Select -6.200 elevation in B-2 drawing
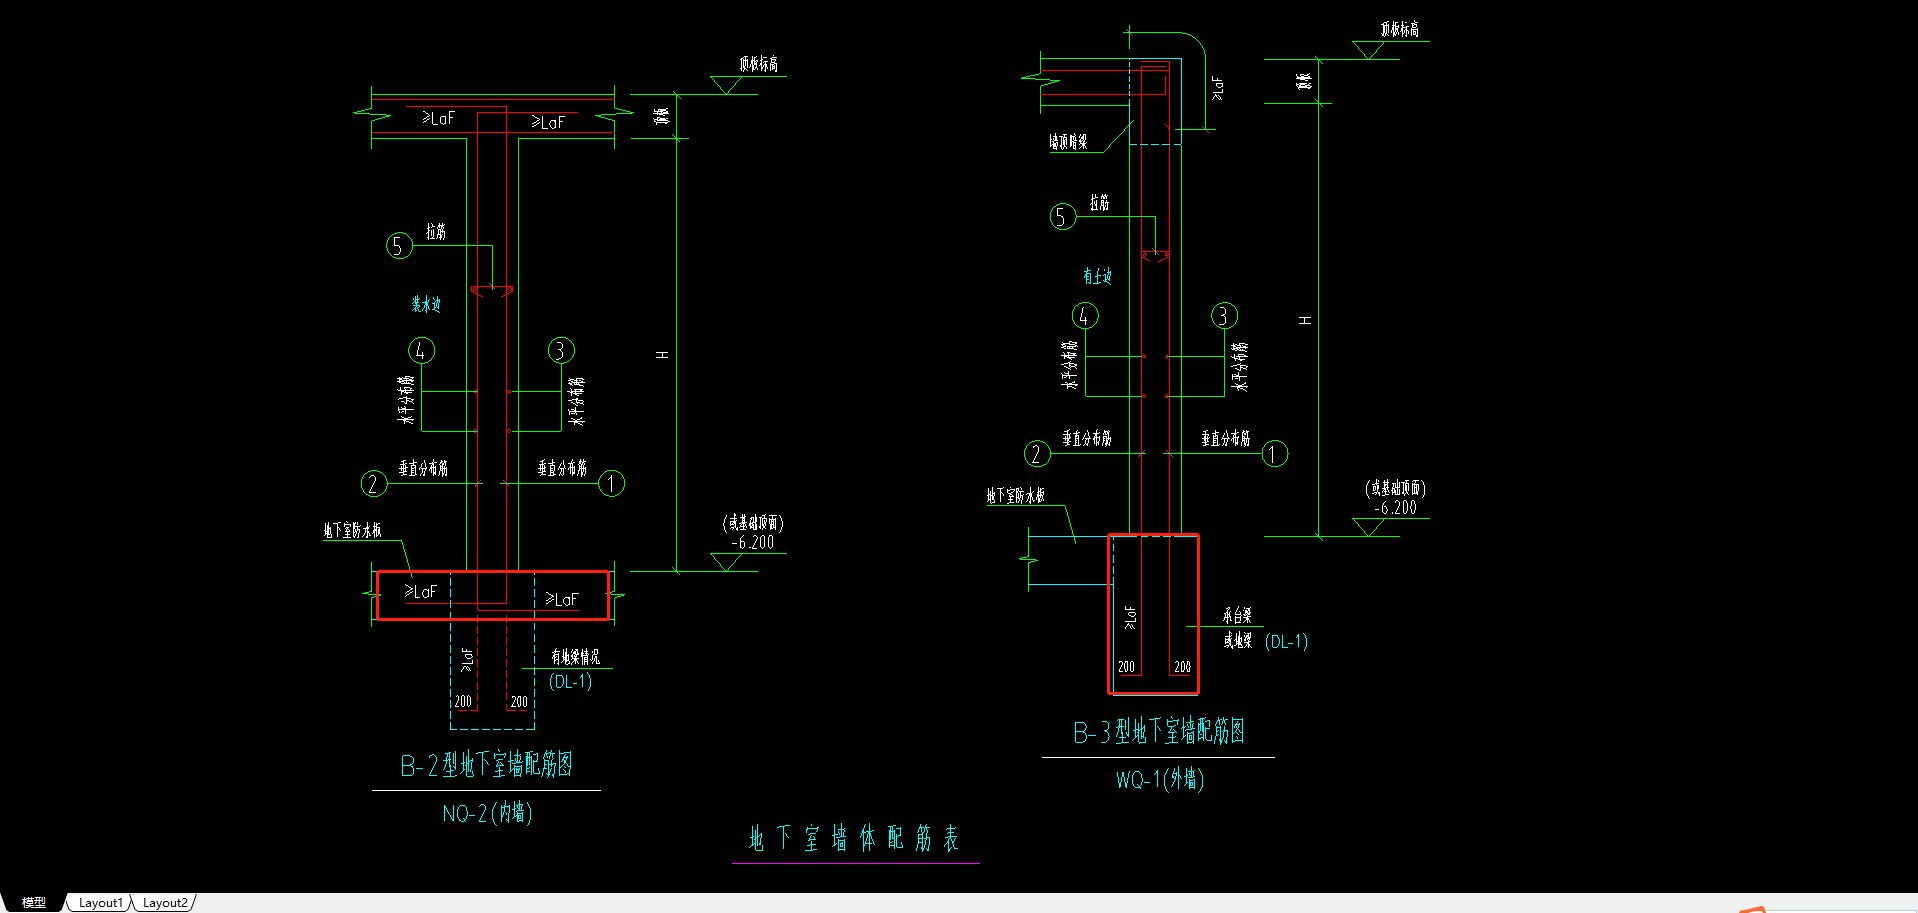1918x913 pixels. point(752,543)
